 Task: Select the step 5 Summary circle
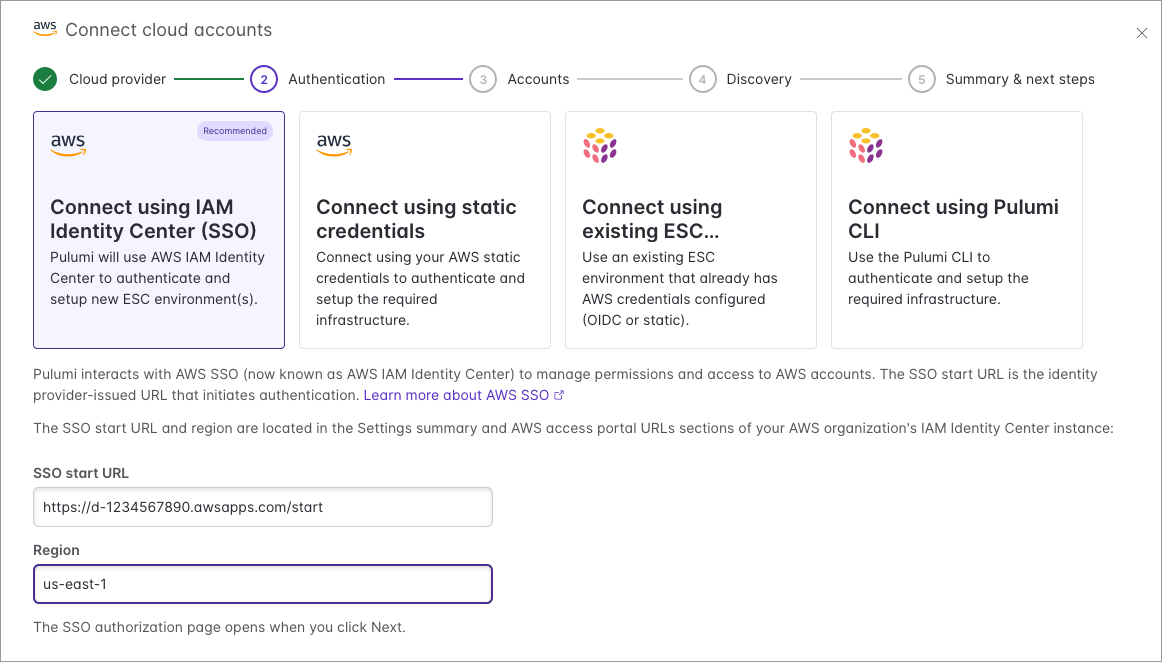click(x=922, y=79)
